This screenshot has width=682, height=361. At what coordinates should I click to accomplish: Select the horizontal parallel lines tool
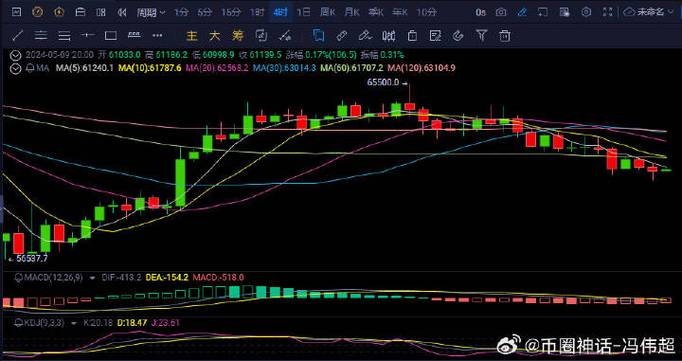pyautogui.click(x=41, y=35)
